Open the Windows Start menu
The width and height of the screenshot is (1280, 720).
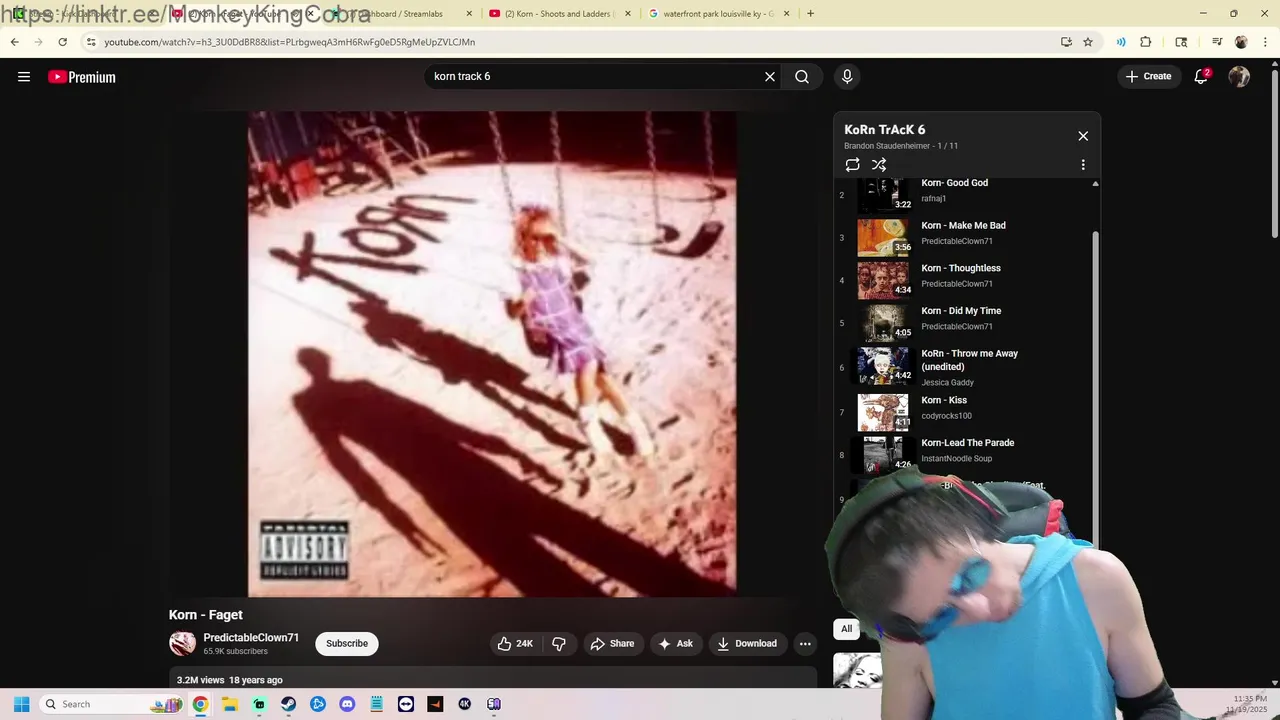(21, 704)
